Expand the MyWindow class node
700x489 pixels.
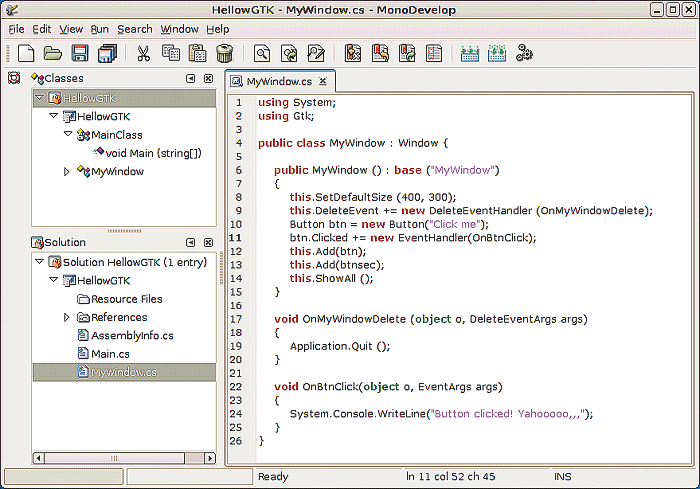67,171
